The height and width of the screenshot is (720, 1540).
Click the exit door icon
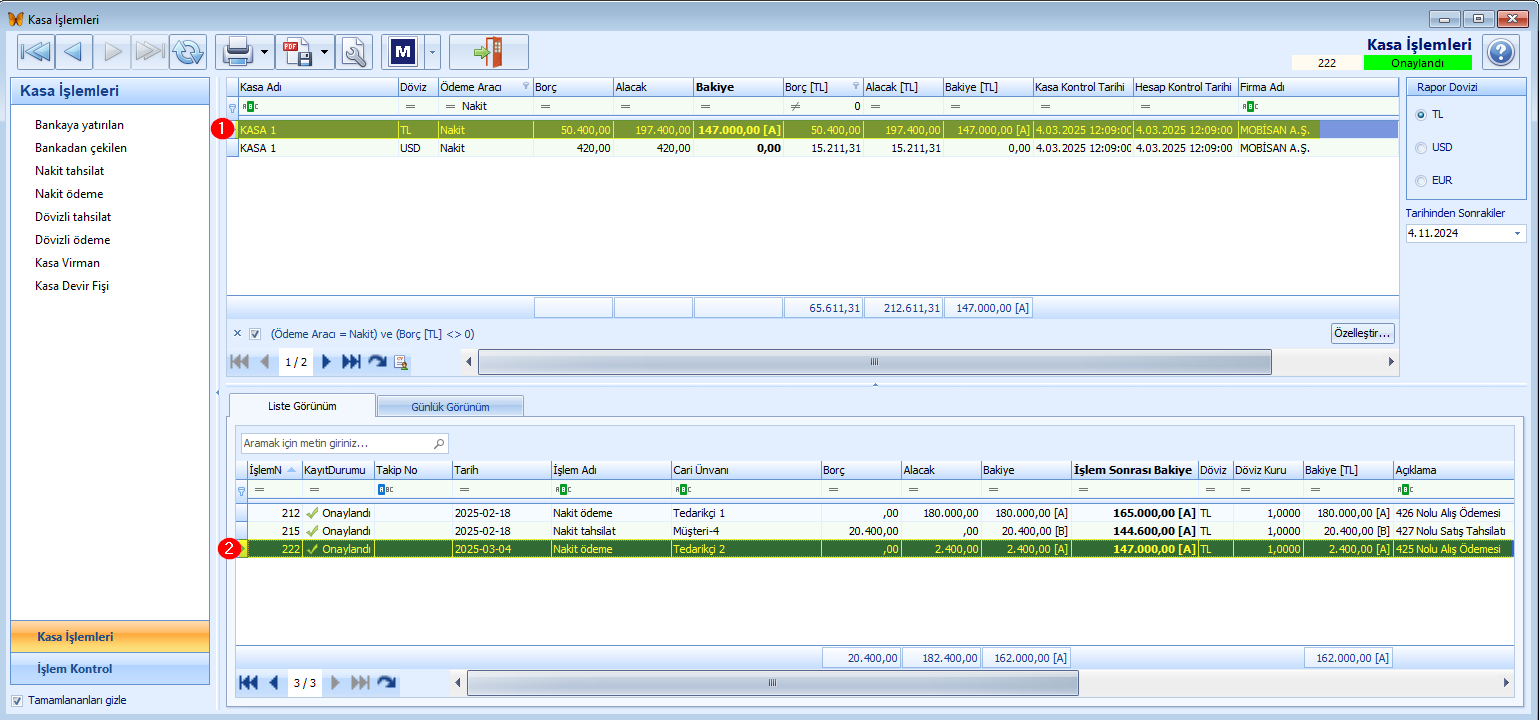[x=488, y=52]
